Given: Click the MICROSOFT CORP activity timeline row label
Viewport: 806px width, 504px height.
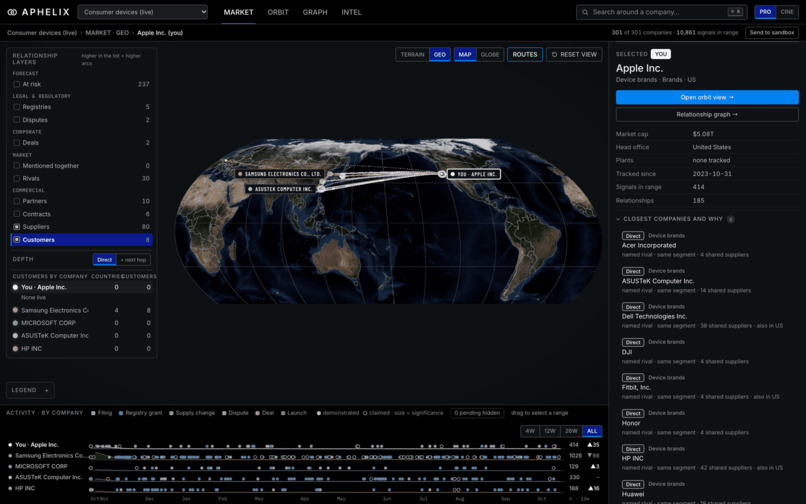Looking at the screenshot, I should tap(41, 466).
